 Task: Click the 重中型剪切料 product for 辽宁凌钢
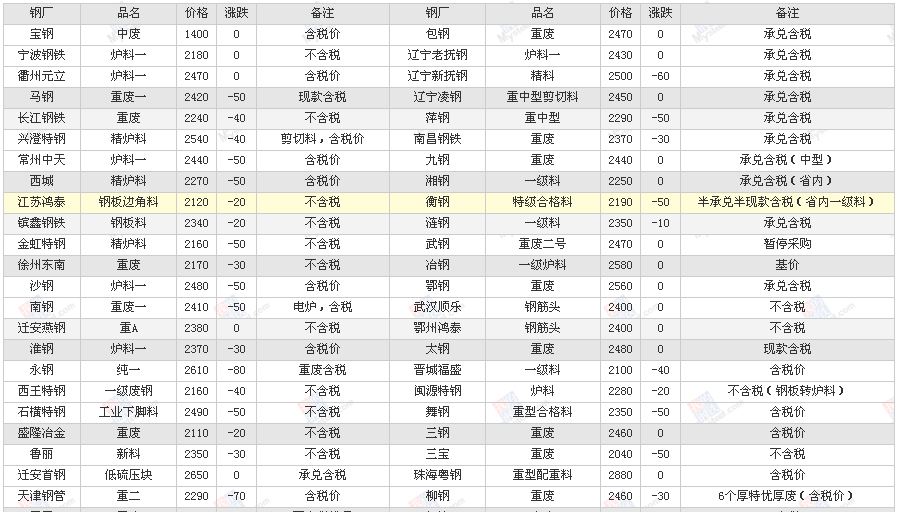[542, 97]
